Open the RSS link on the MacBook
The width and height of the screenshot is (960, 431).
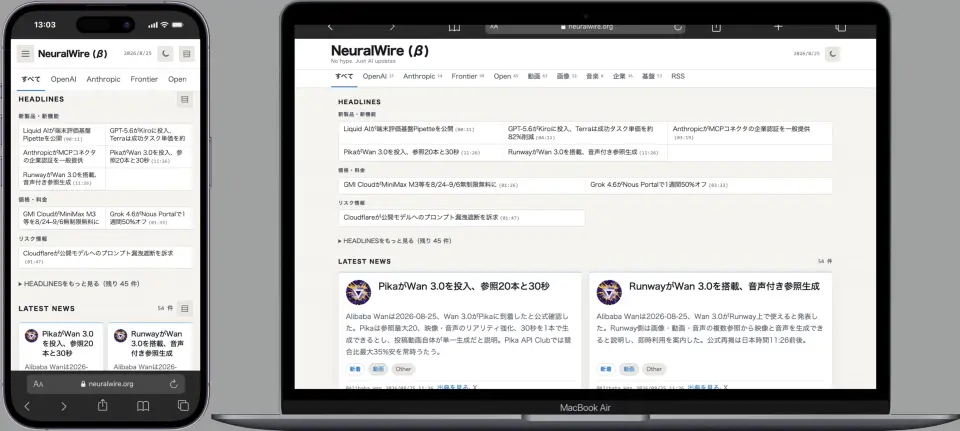678,77
